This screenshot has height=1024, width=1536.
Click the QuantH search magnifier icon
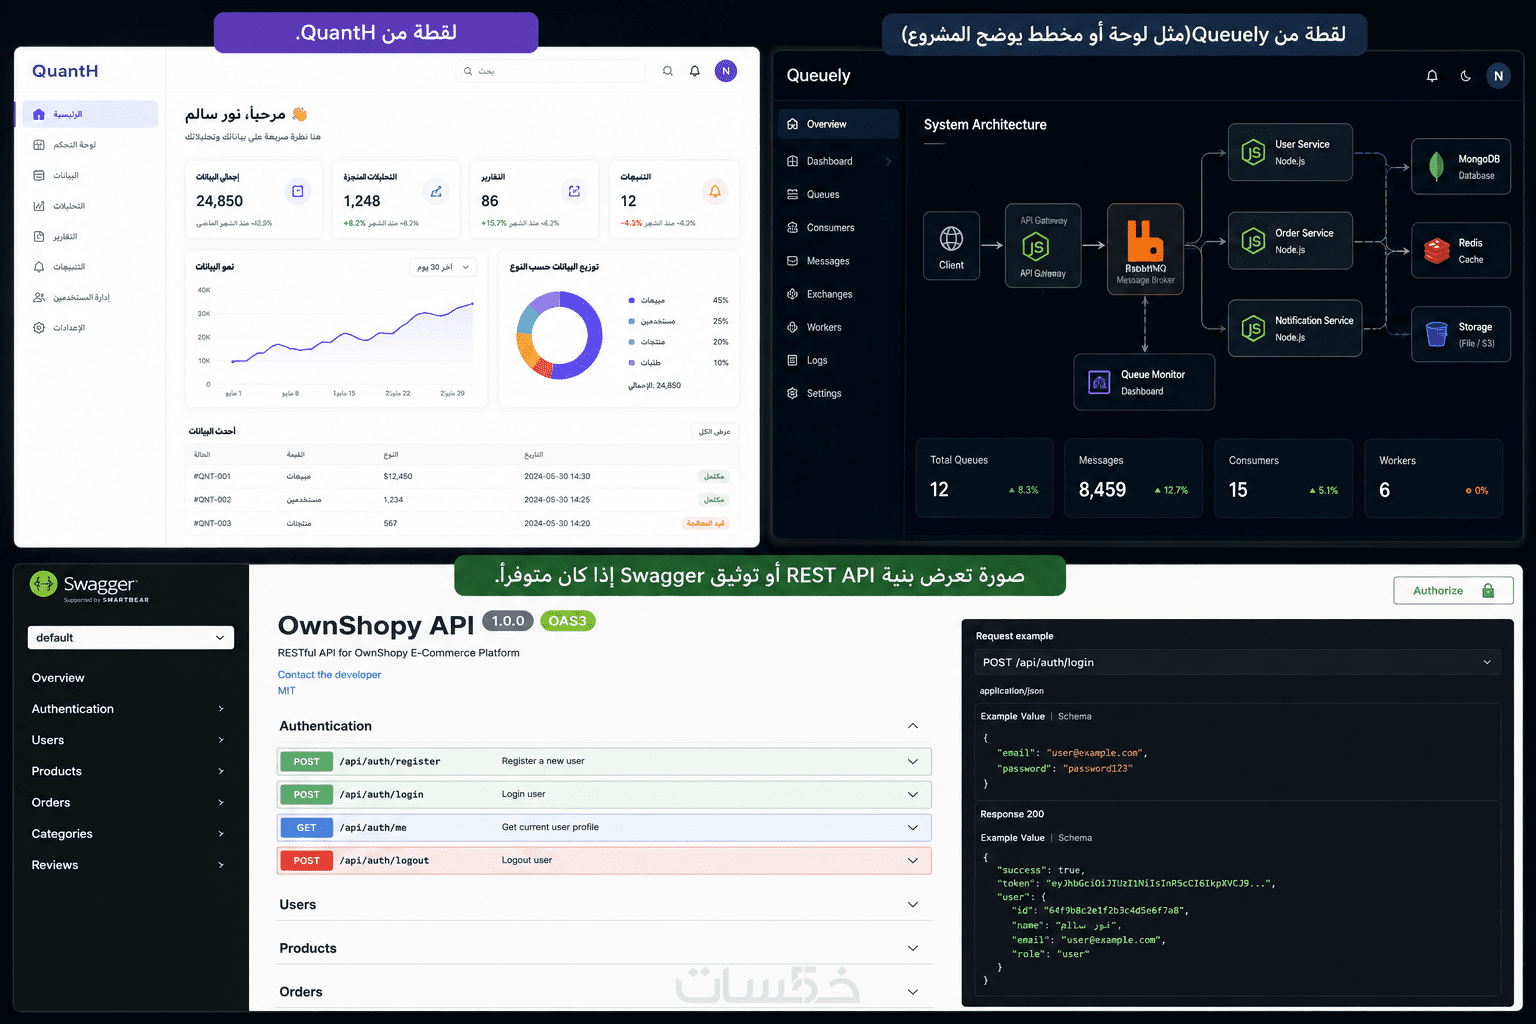(x=667, y=71)
